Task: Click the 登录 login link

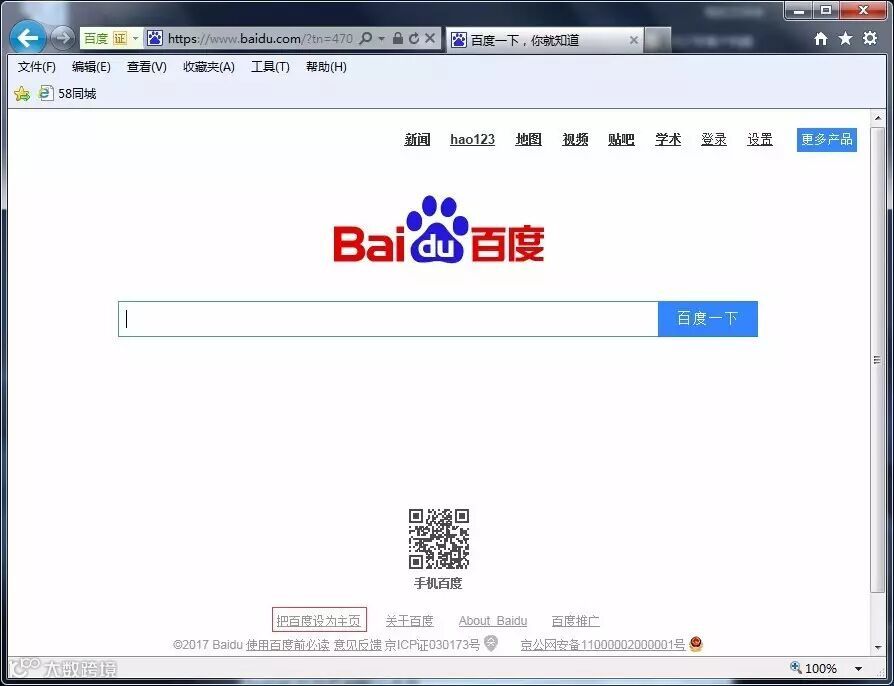Action: point(714,139)
